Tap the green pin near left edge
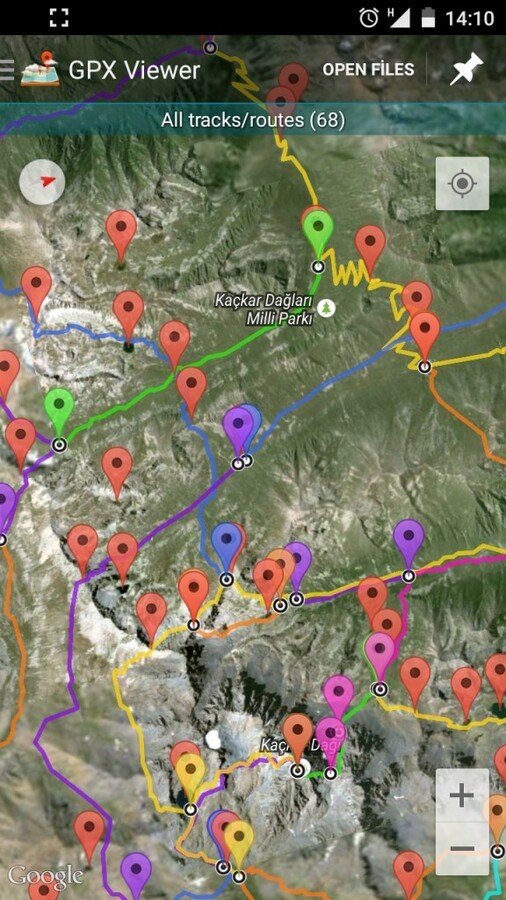 click(59, 411)
